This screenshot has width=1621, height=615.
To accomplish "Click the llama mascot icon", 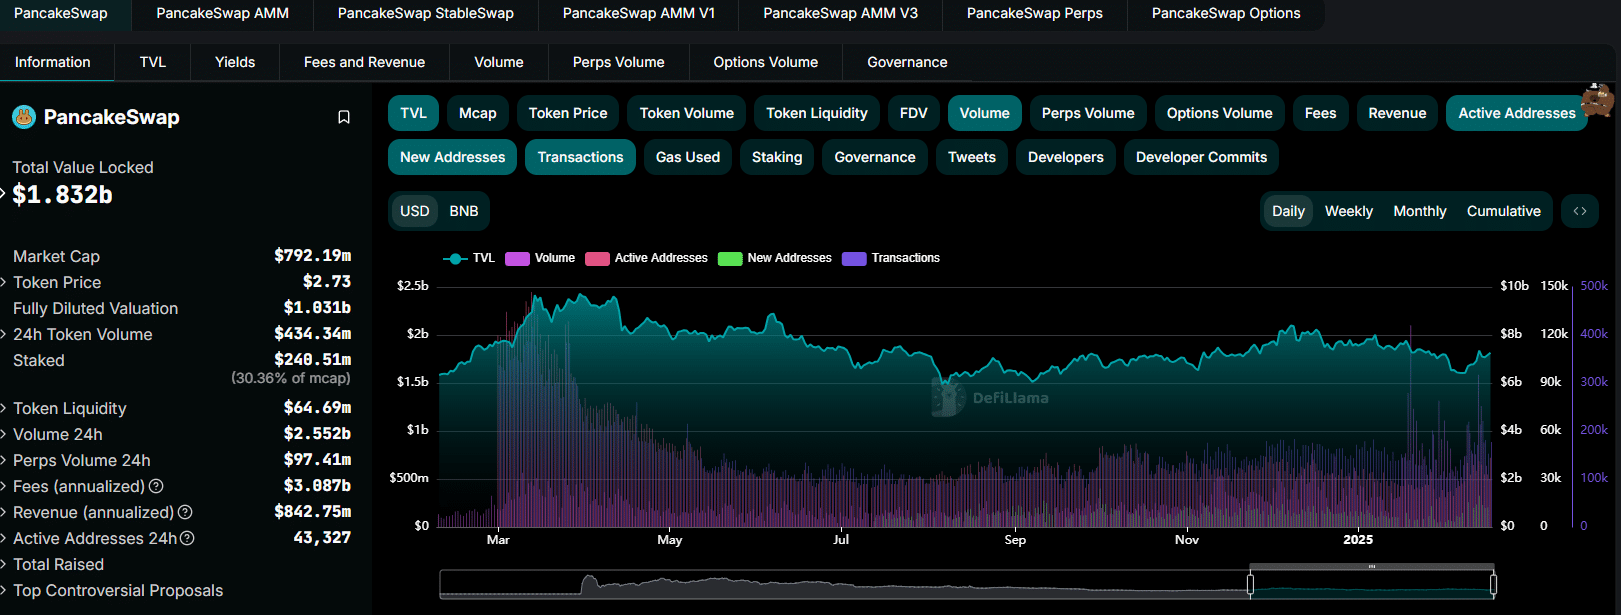I will pyautogui.click(x=1598, y=100).
